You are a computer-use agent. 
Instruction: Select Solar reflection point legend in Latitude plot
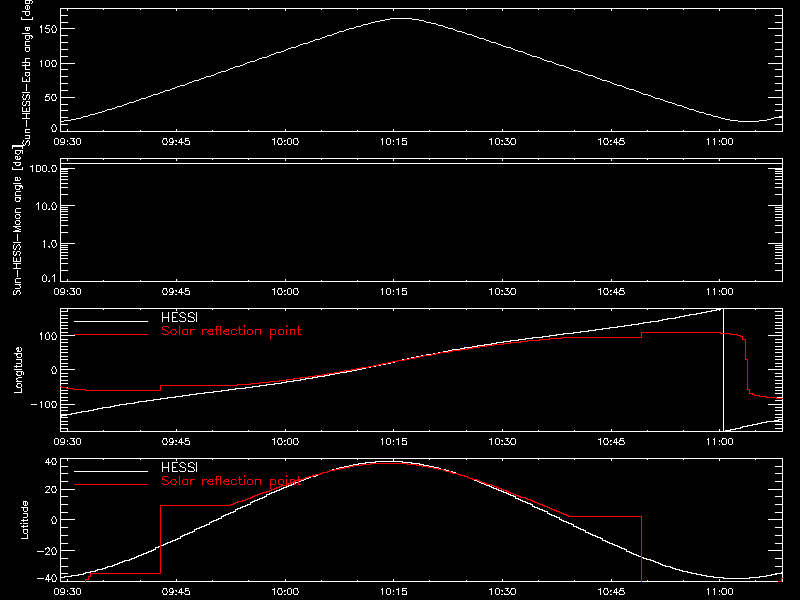[231, 481]
